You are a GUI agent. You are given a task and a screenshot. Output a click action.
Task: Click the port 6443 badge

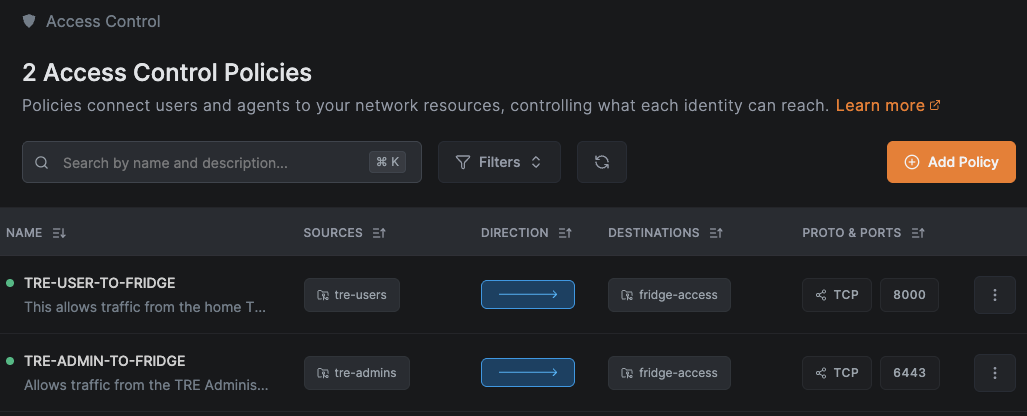tap(910, 373)
